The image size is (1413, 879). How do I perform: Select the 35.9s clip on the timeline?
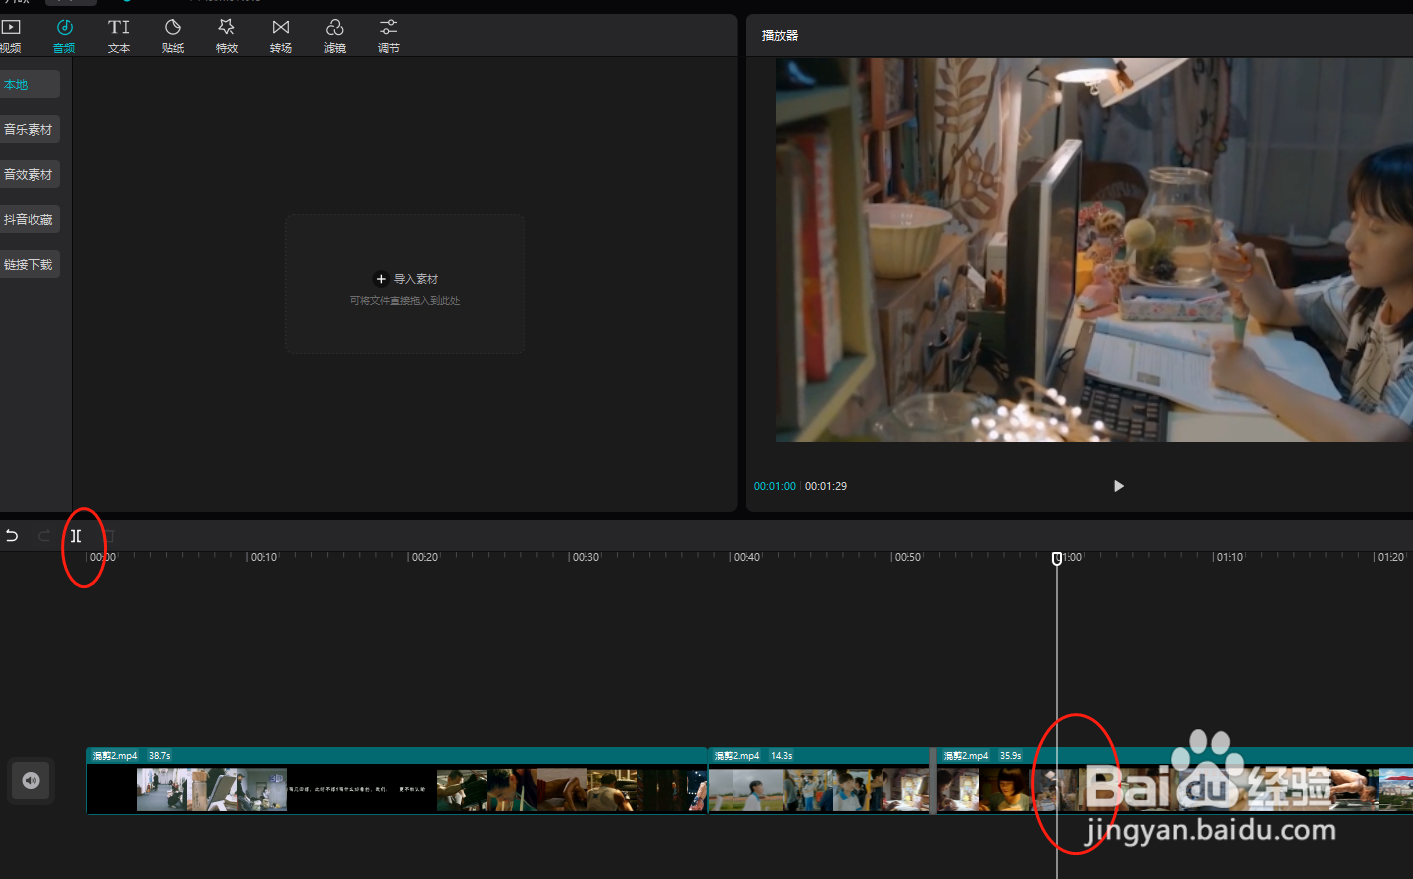(1175, 781)
